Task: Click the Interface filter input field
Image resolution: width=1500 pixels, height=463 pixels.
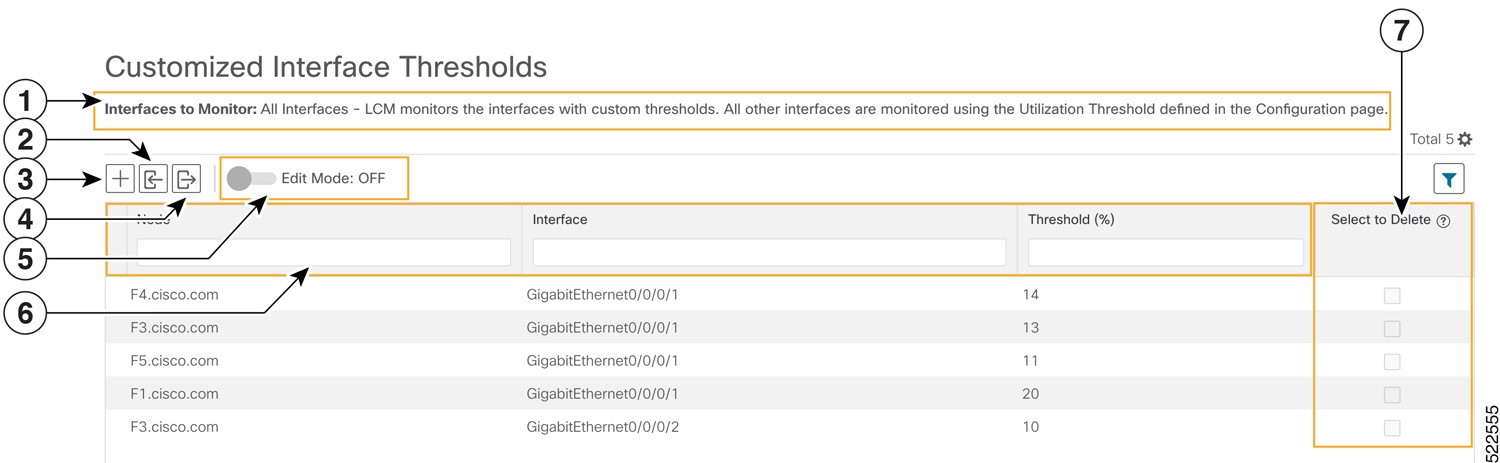Action: [769, 252]
